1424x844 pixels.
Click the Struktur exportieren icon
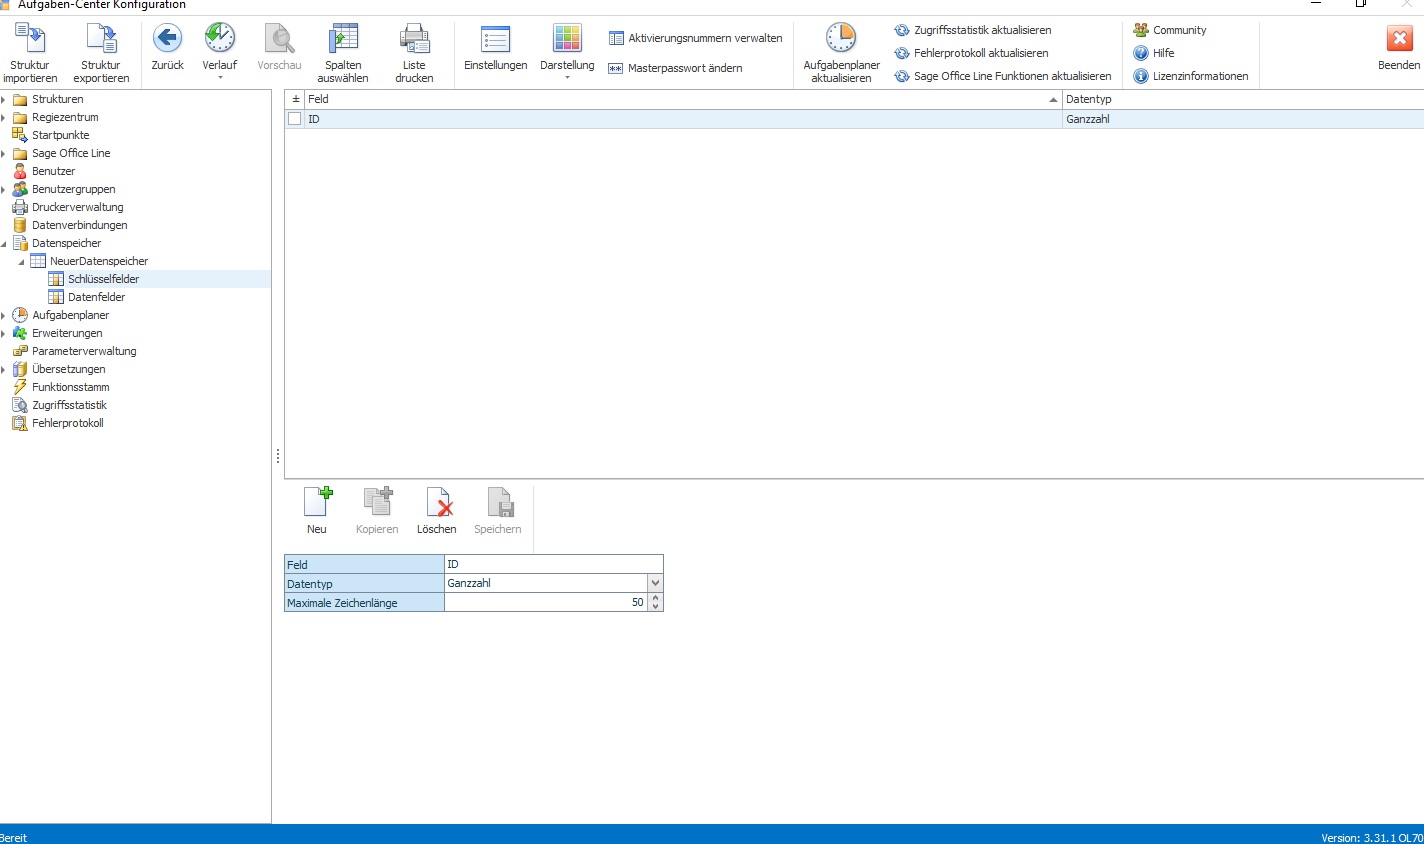pos(101,39)
